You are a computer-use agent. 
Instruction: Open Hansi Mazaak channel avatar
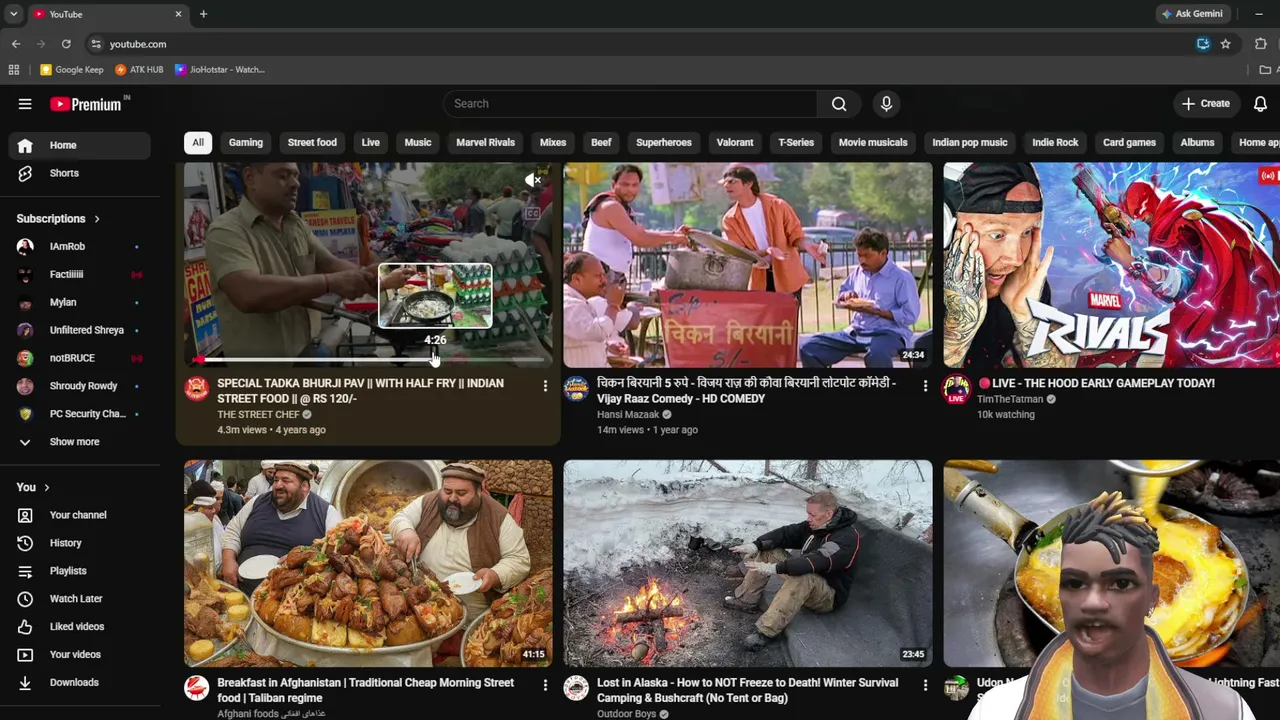(x=576, y=388)
